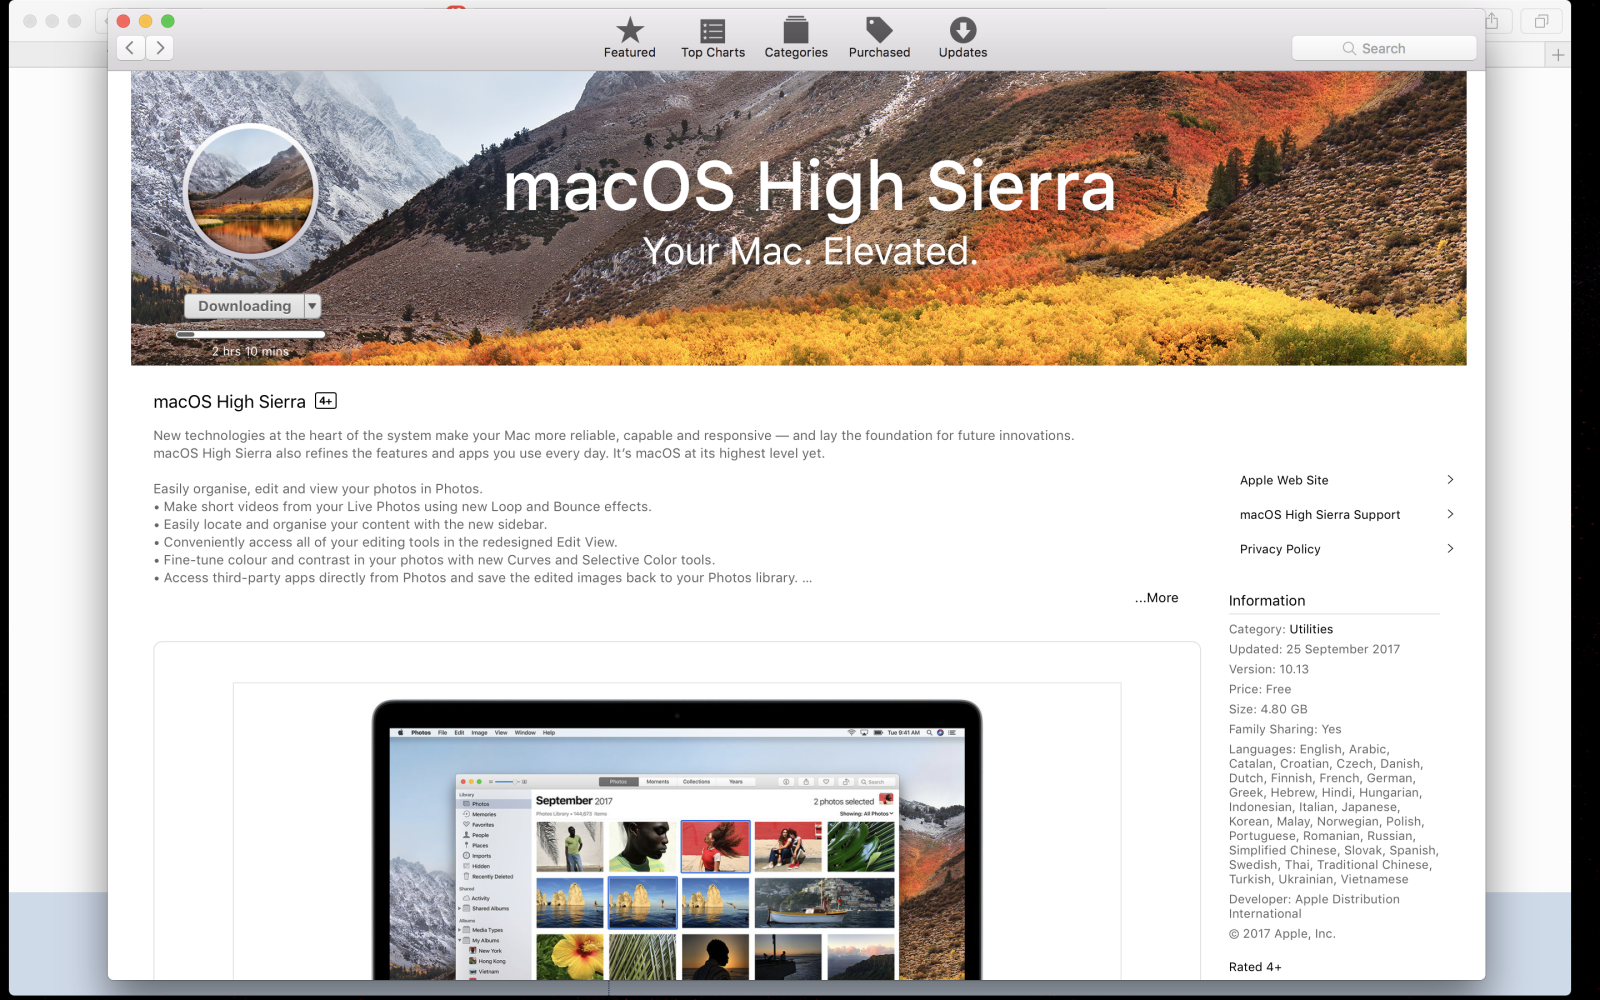
Task: Click 'Developer: Apple Distribution International' text
Action: [1314, 906]
